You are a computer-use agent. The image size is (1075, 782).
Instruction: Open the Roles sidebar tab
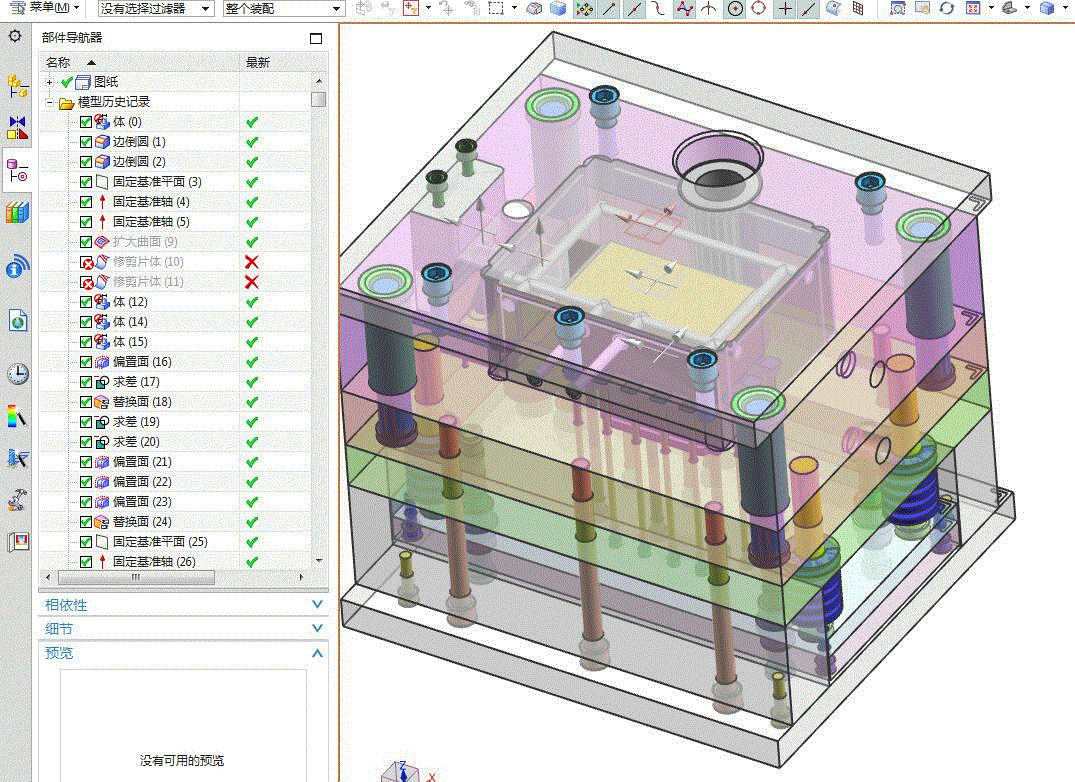[x=18, y=542]
